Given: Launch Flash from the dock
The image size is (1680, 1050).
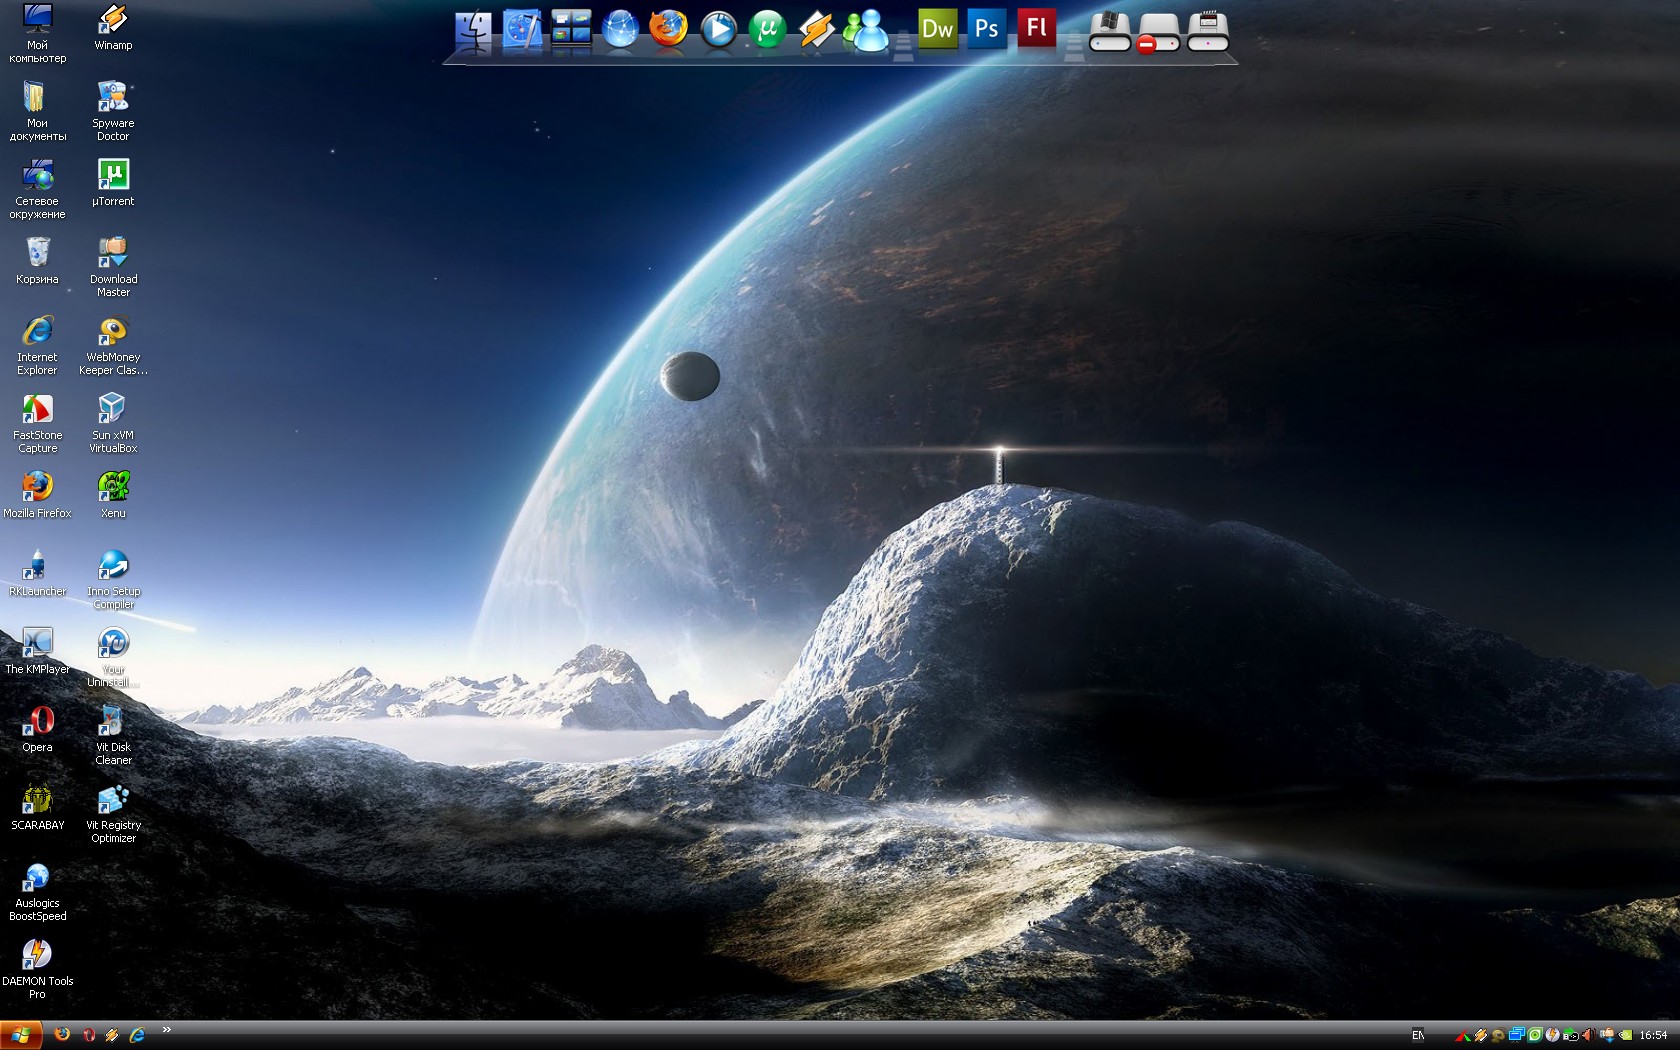Looking at the screenshot, I should [x=1036, y=28].
